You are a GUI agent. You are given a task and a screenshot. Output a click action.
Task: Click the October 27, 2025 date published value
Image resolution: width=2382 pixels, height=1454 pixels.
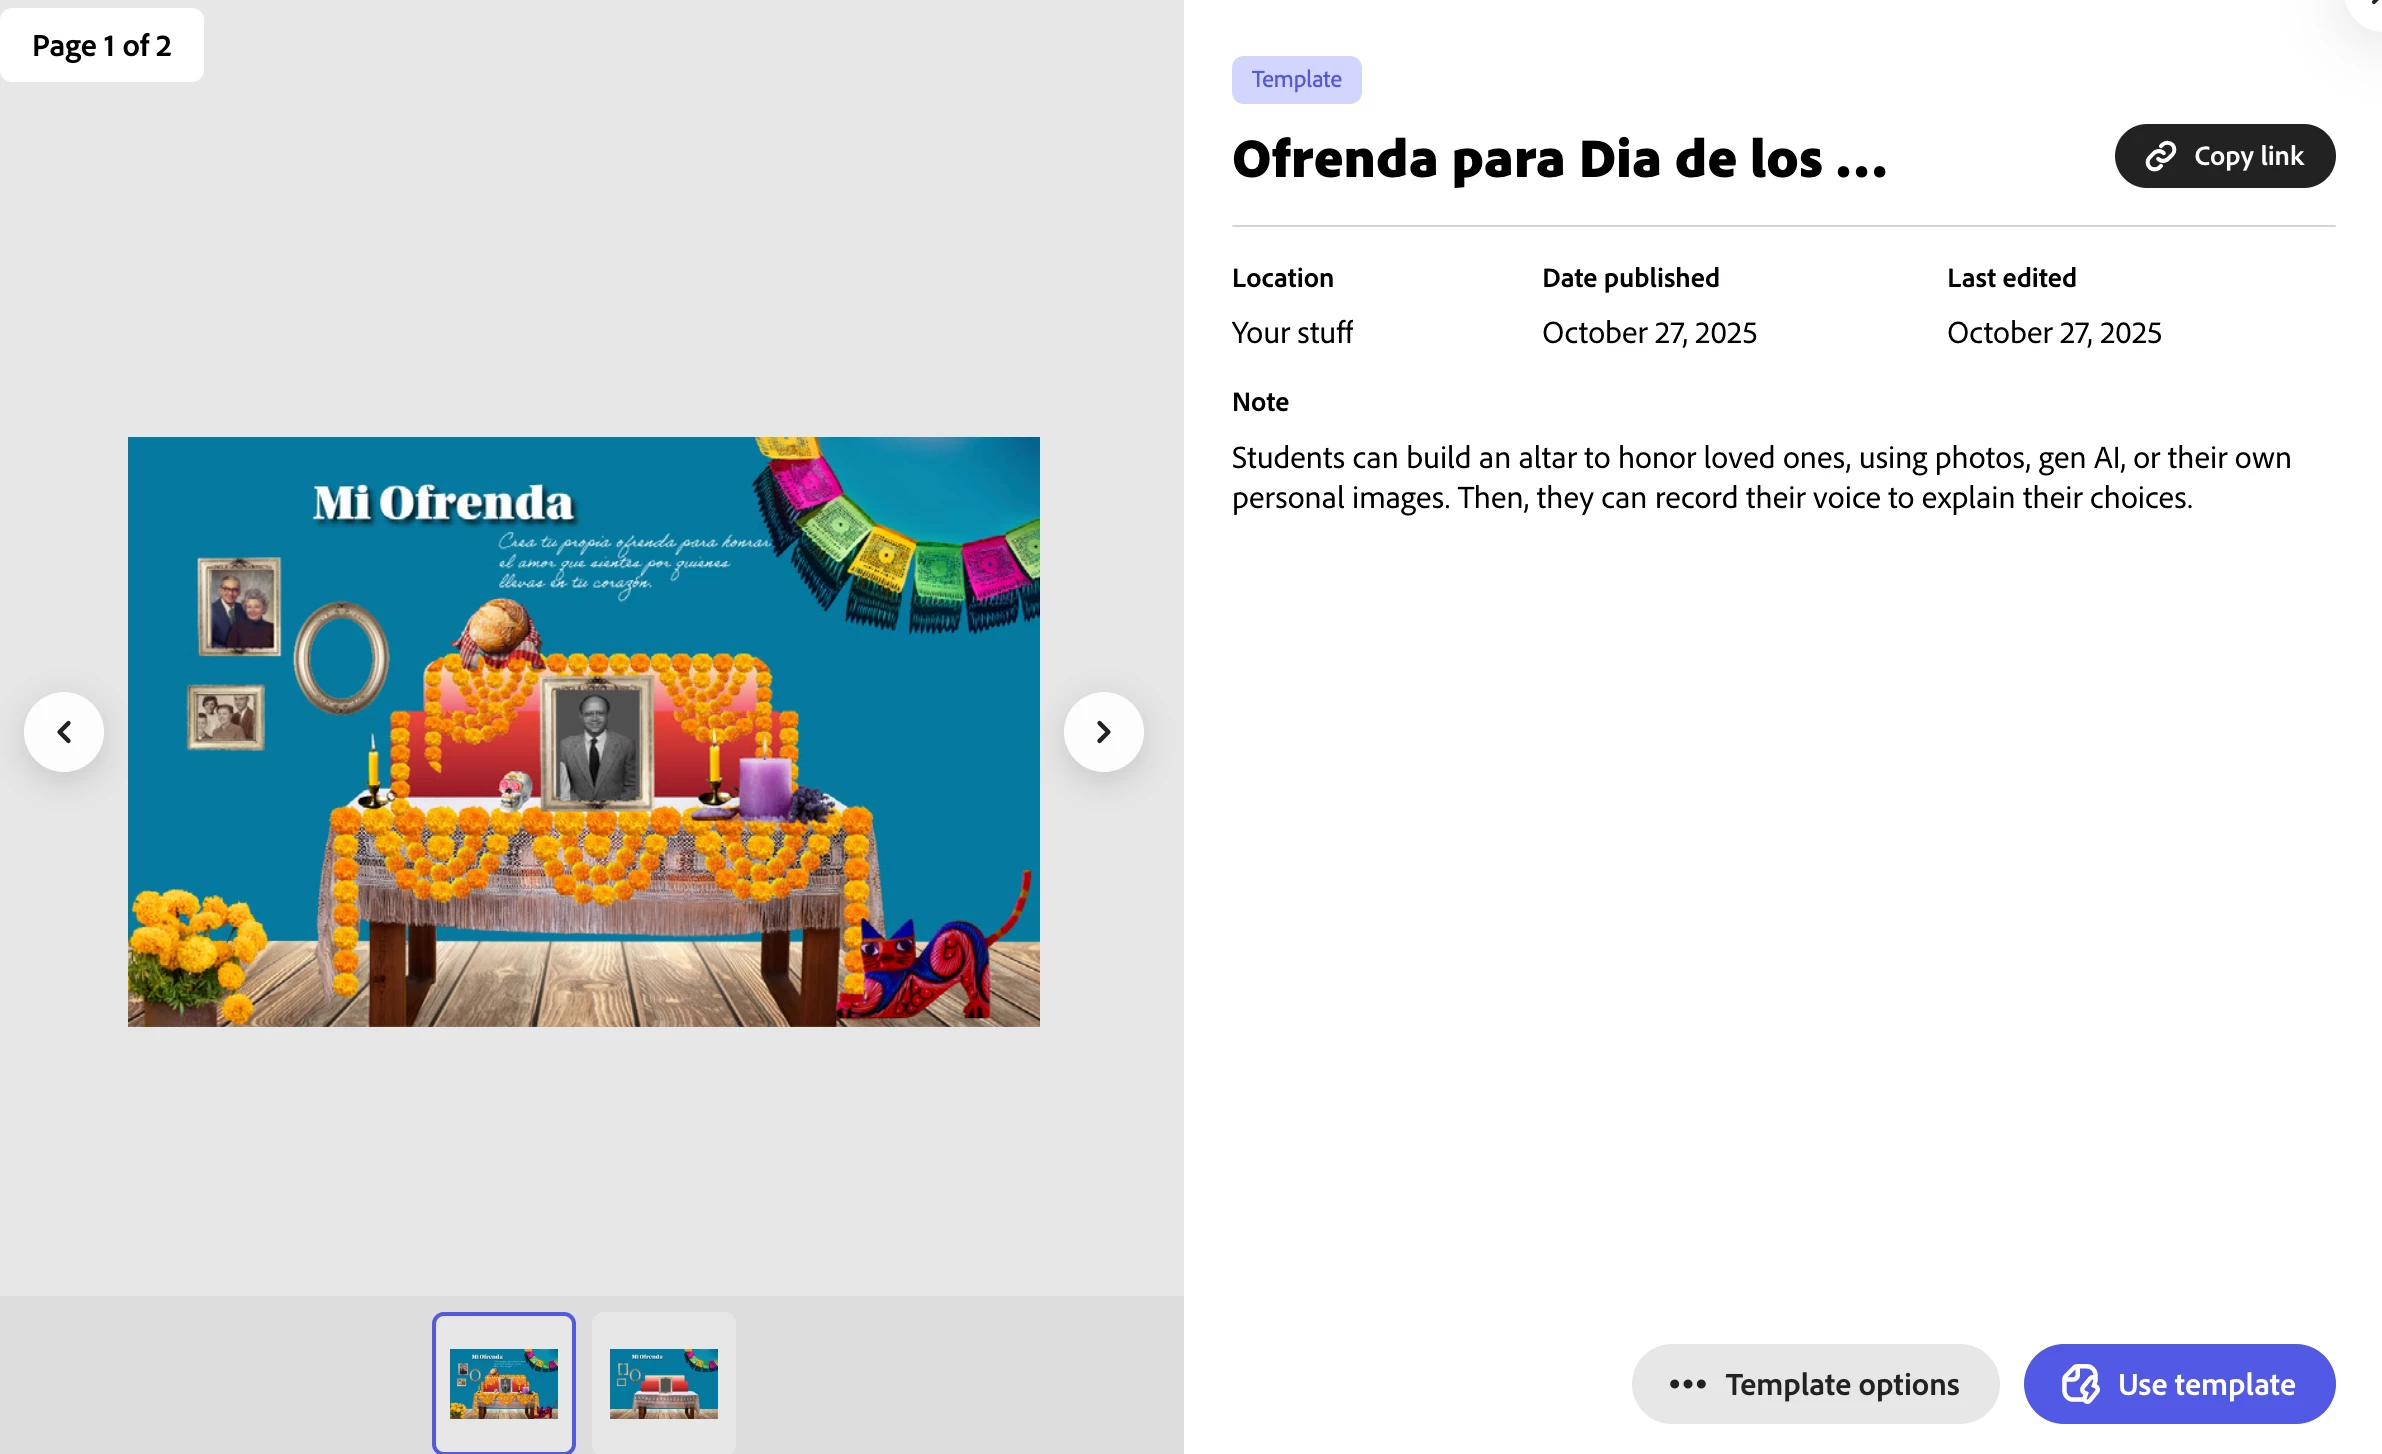pyautogui.click(x=1649, y=333)
